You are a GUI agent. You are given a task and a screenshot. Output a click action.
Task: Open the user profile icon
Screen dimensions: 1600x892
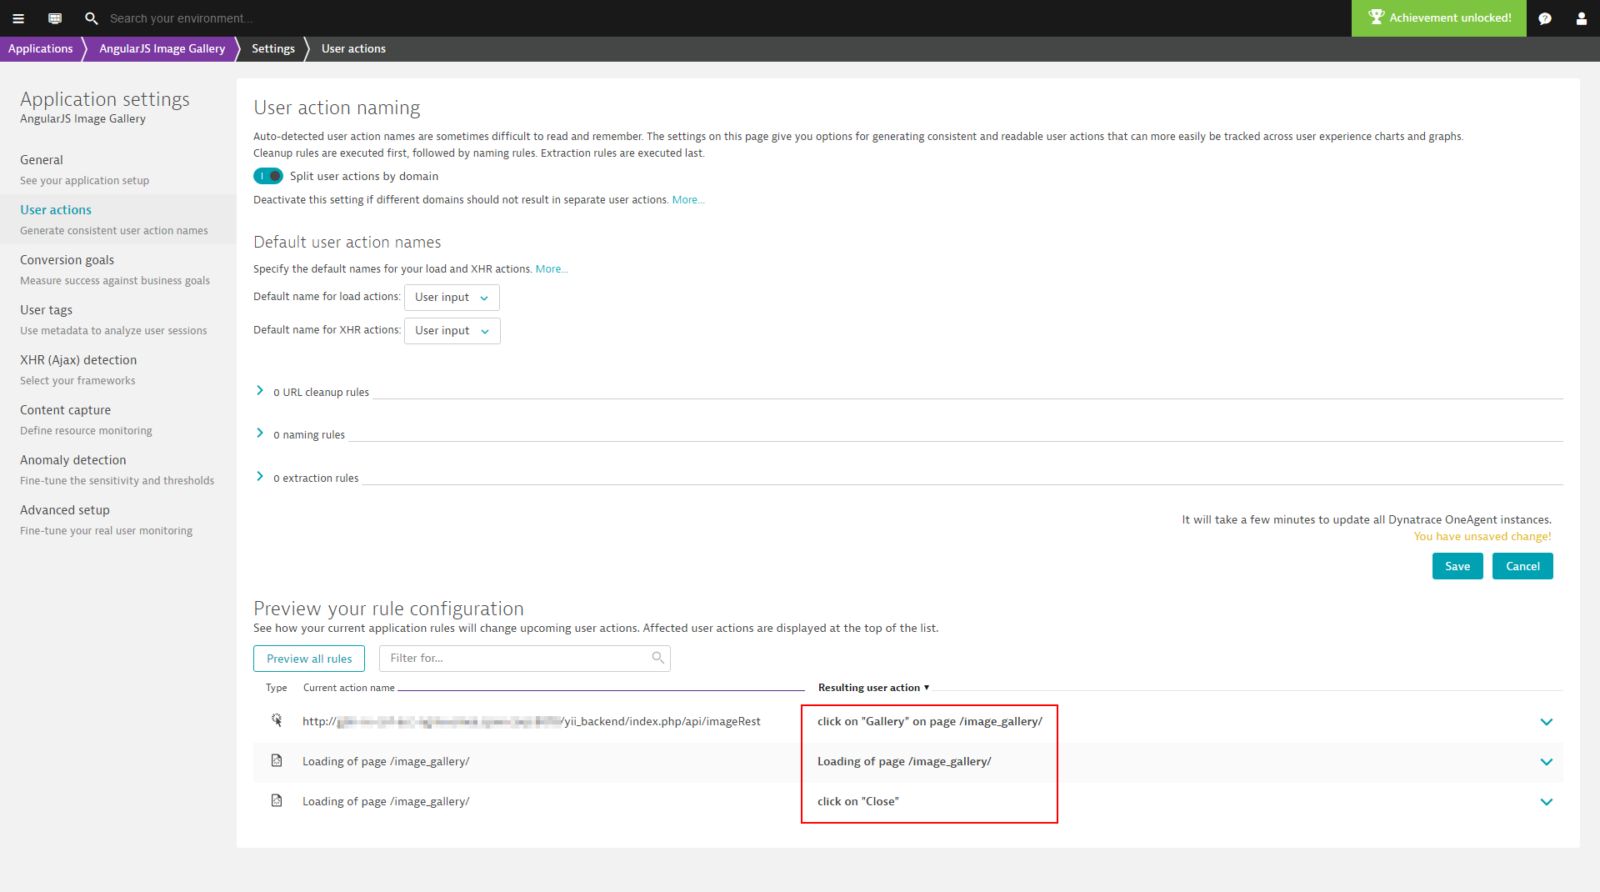(x=1581, y=18)
